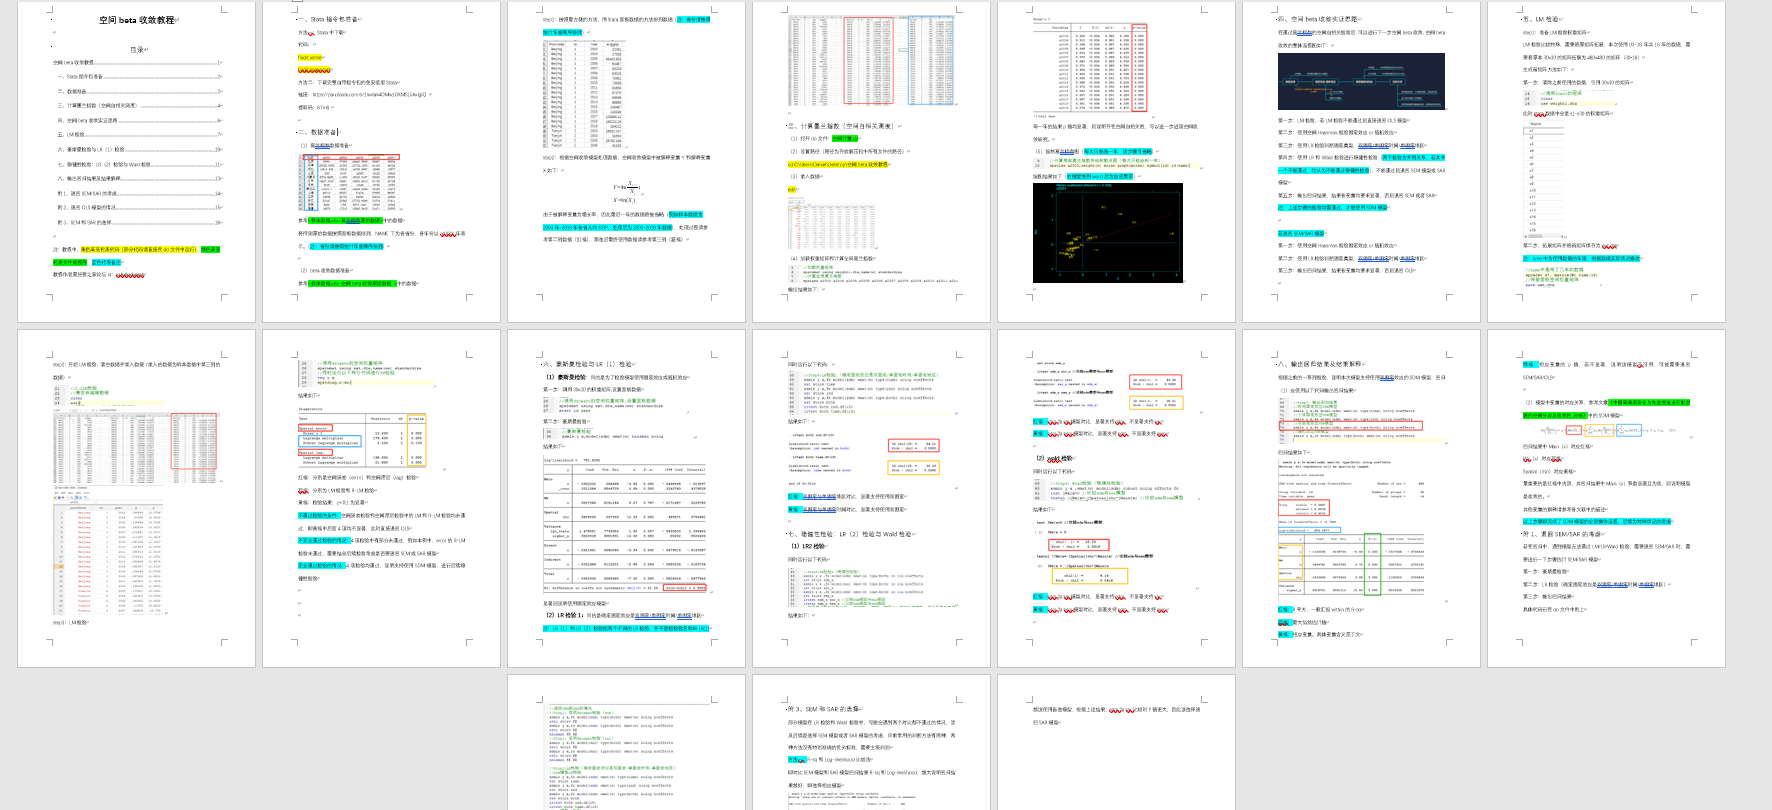The height and width of the screenshot is (810, 1772).
Task: Click page 10 heading '六、豪斯曼检验与 LR (1) 检验'
Action: (588, 364)
